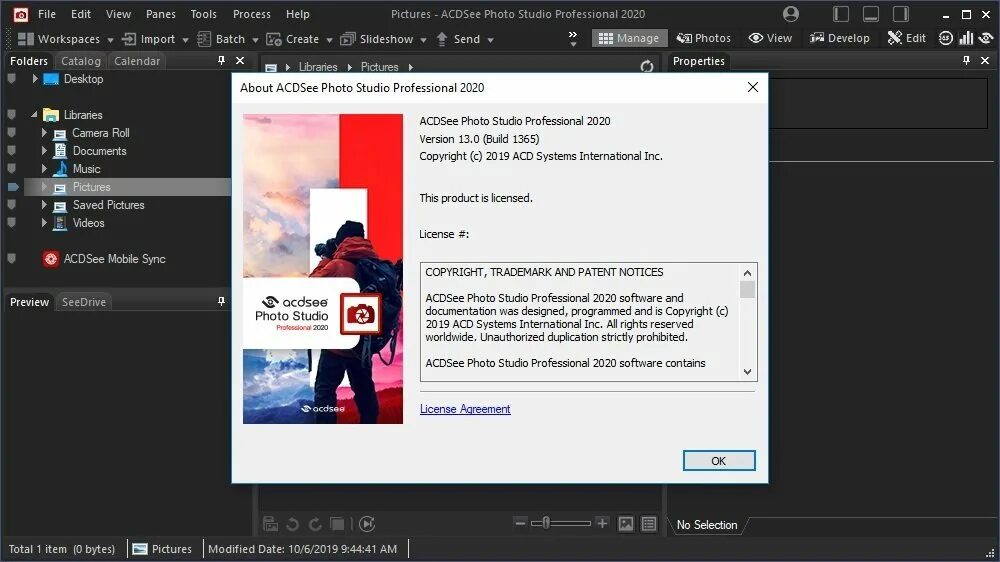Switch to View mode

tap(770, 38)
